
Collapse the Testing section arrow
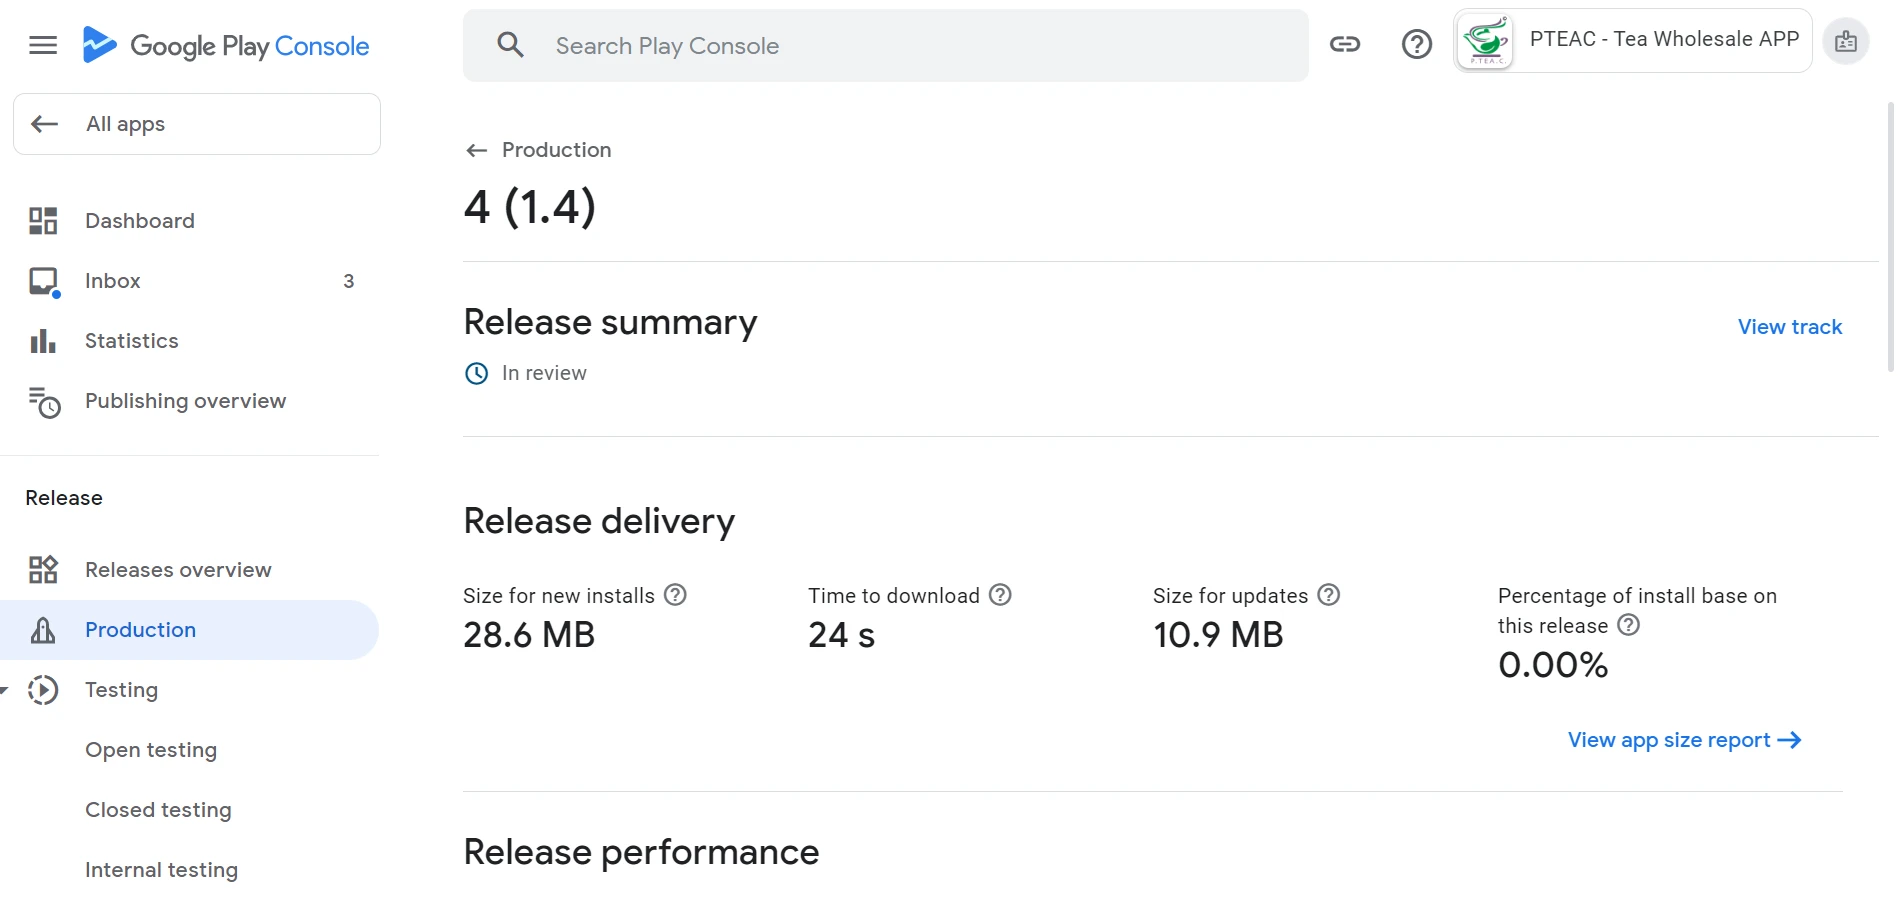coord(5,690)
